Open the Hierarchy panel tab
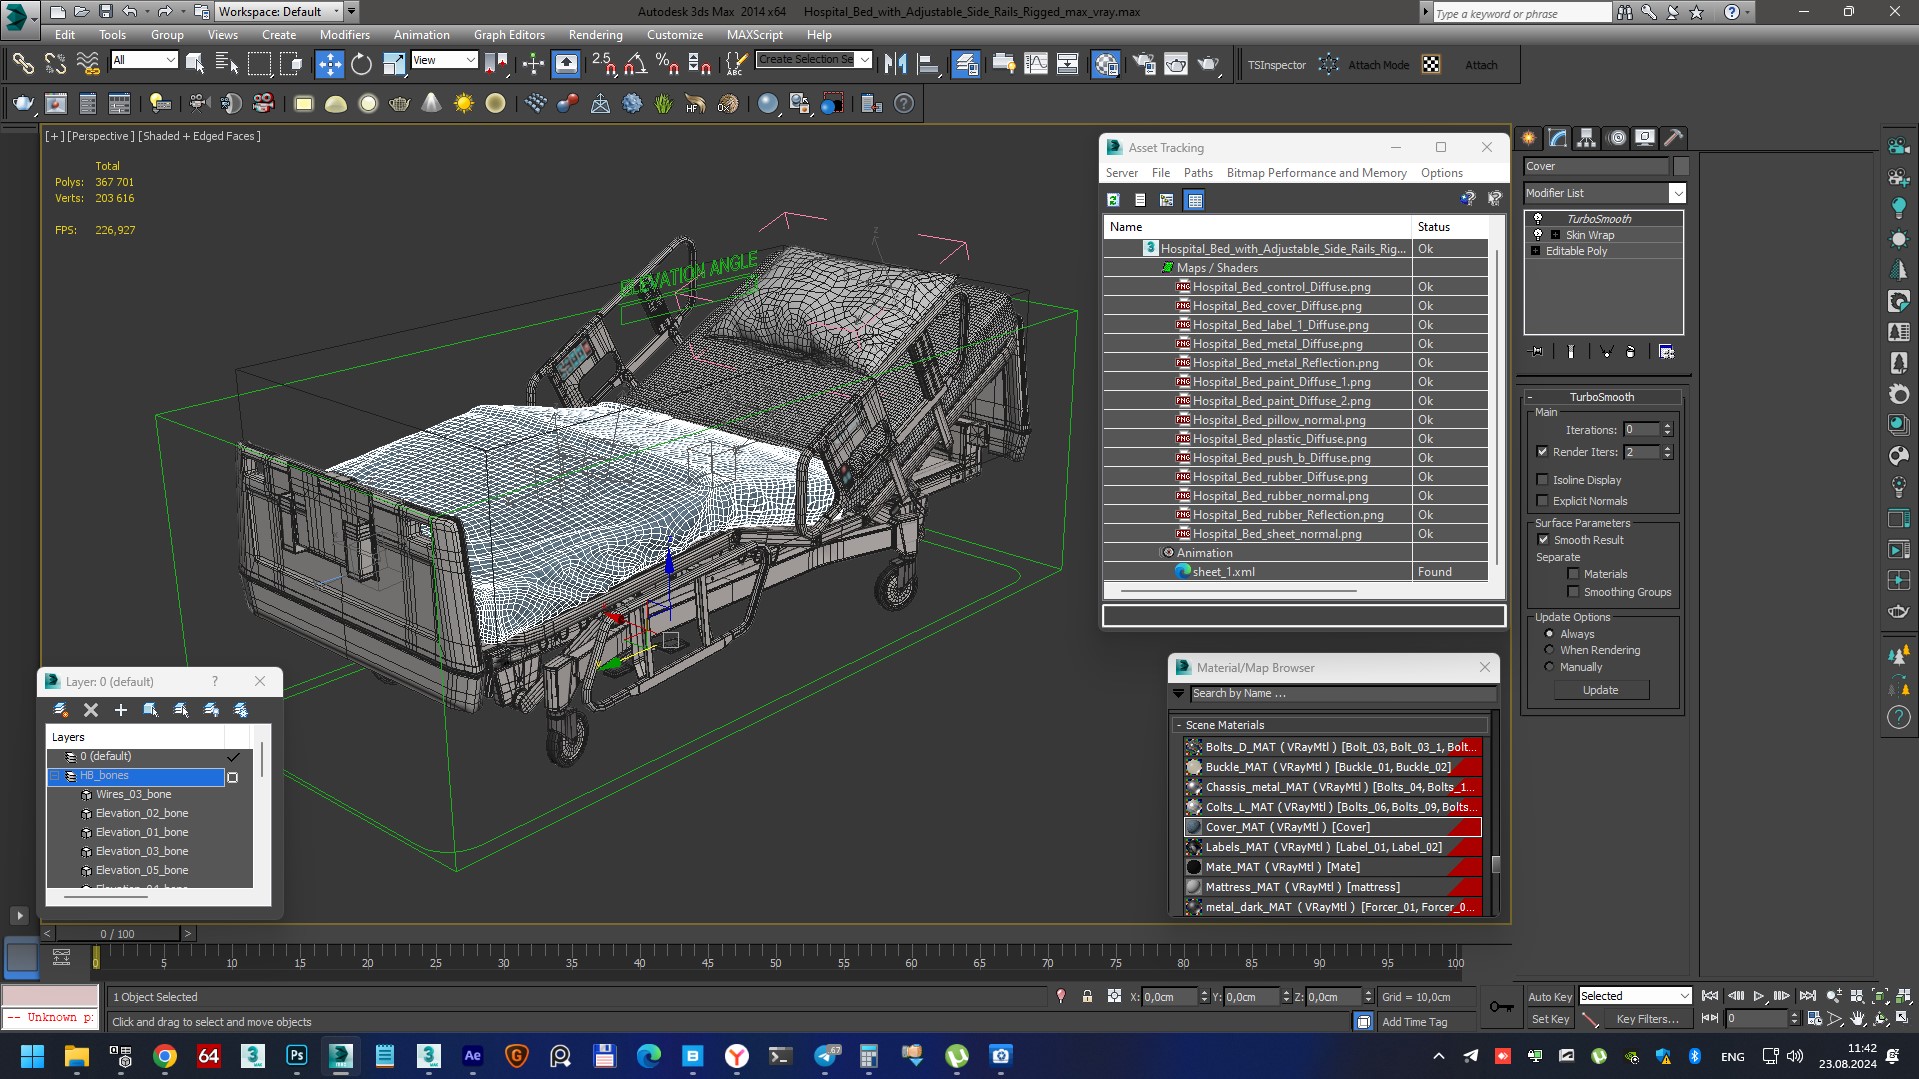 1587,138
